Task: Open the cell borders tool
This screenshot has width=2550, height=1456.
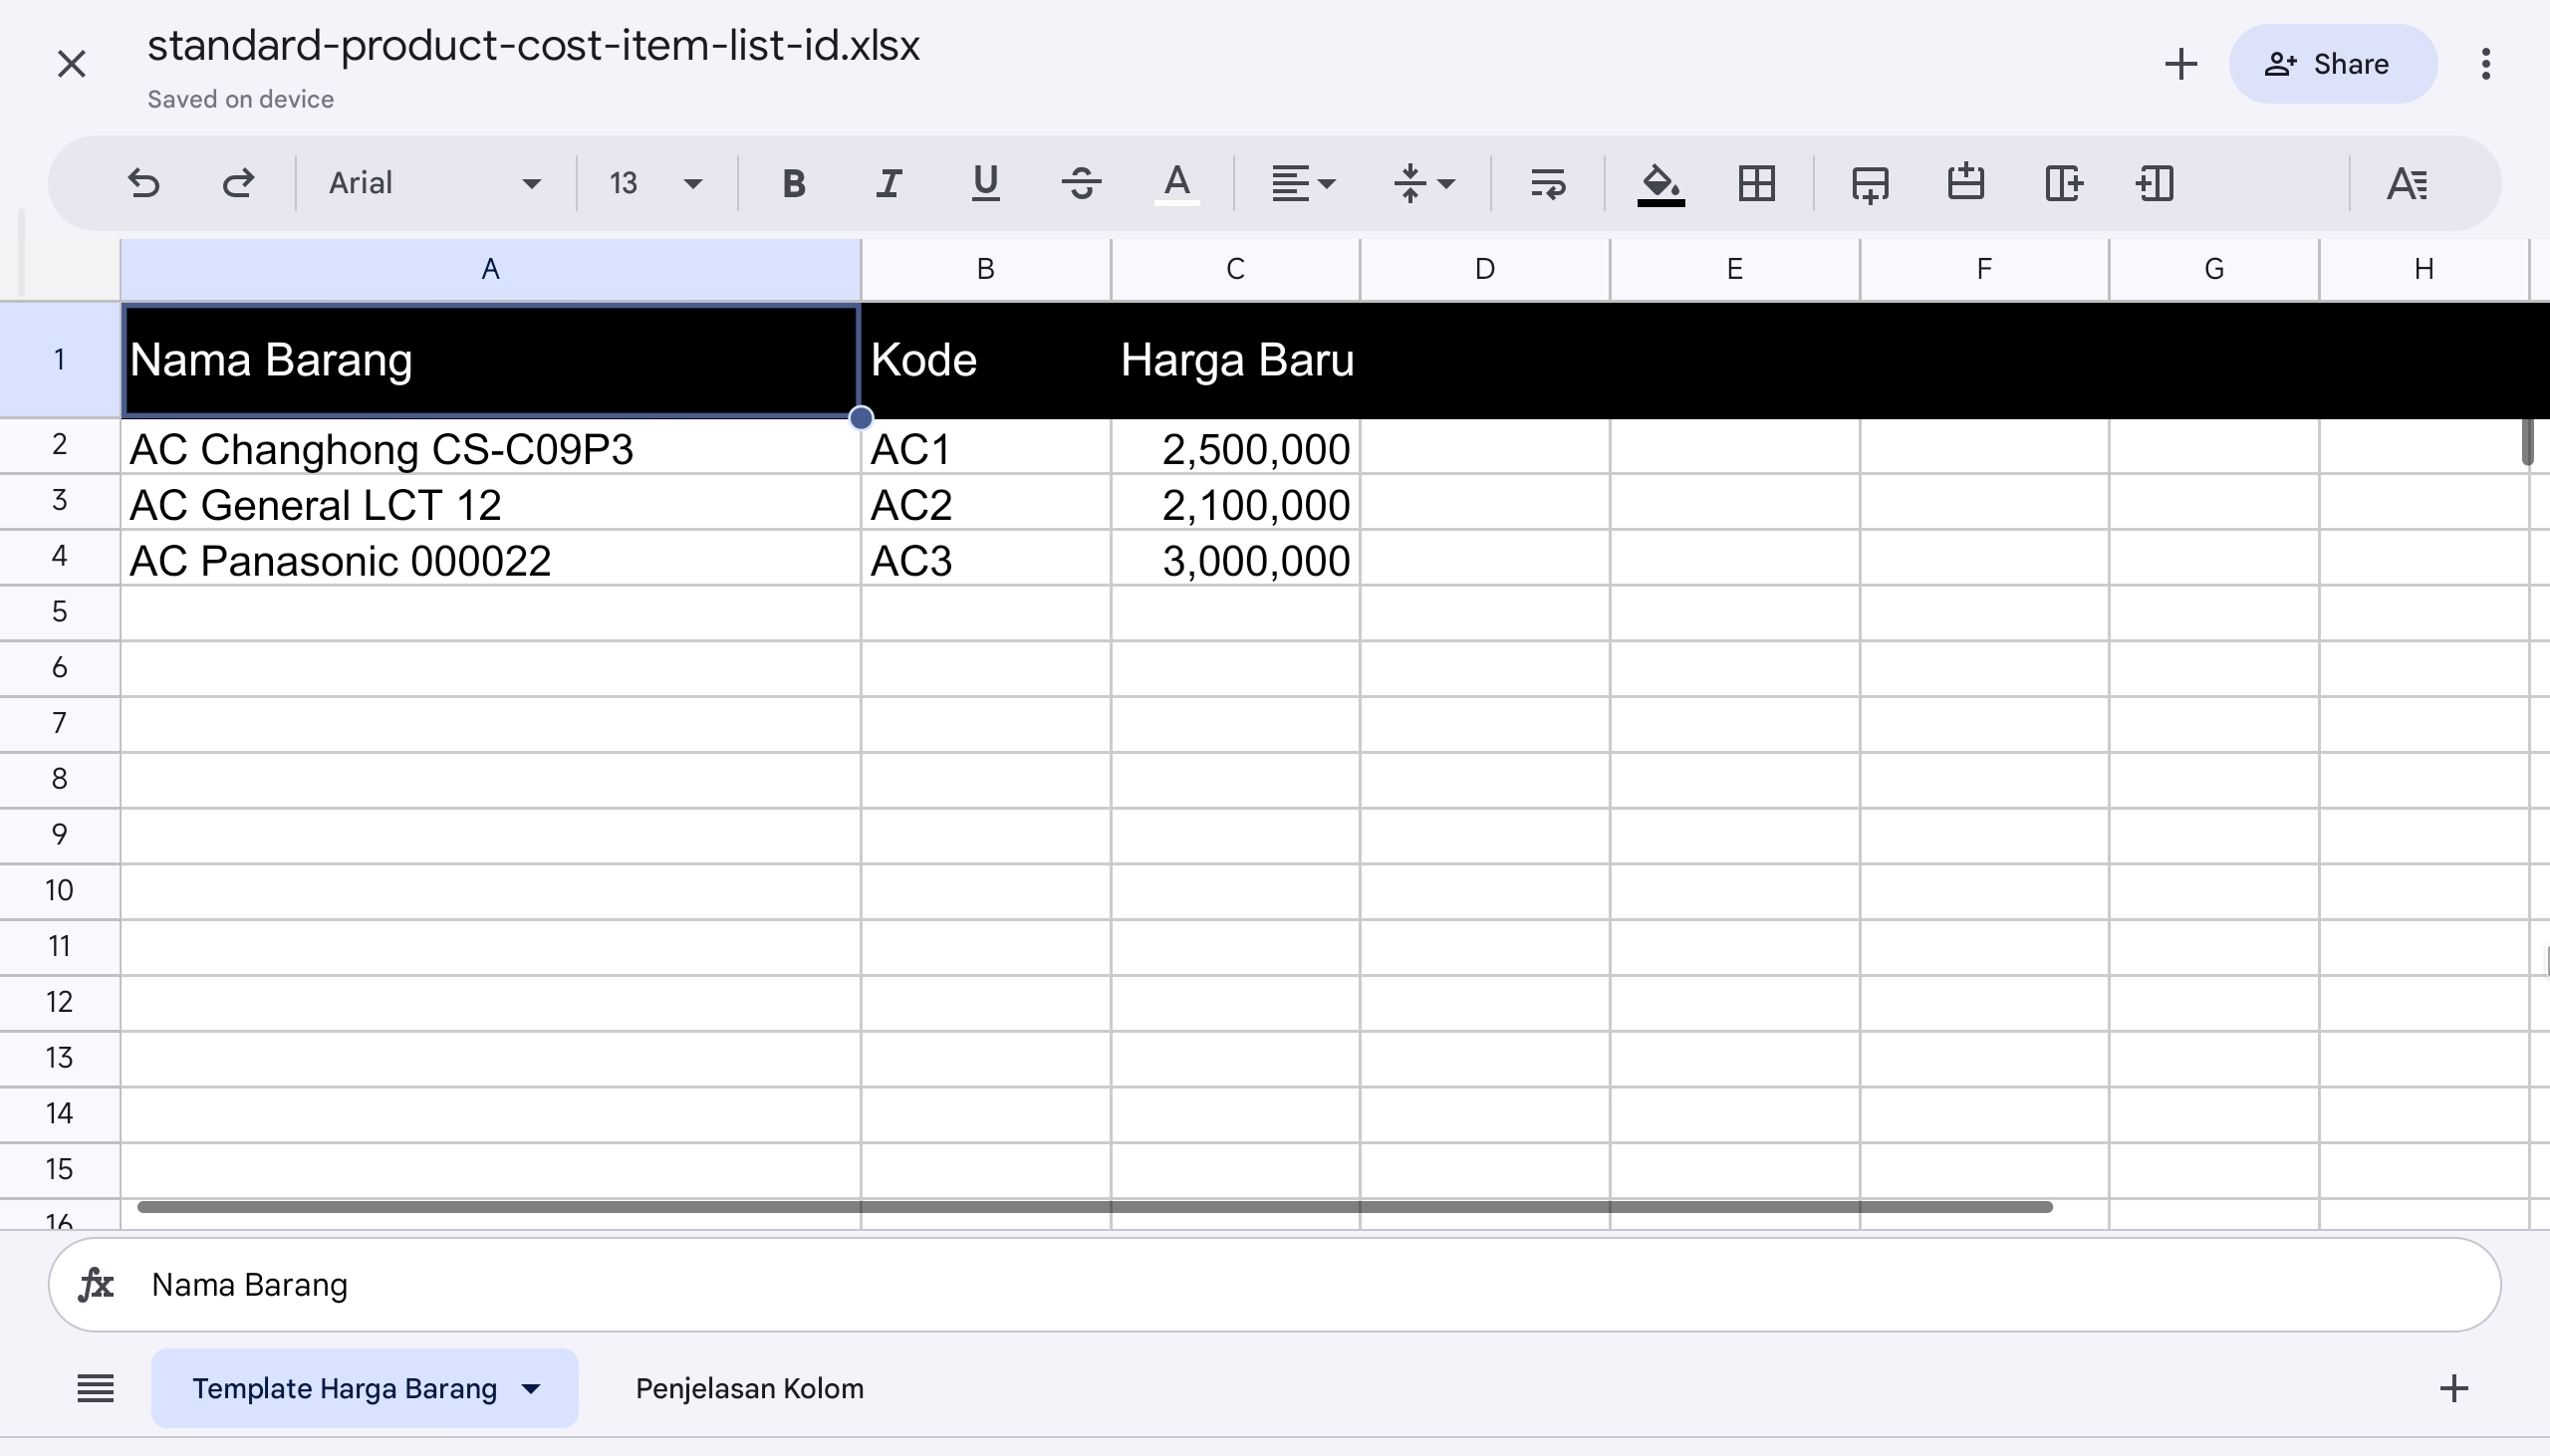Action: pyautogui.click(x=1756, y=183)
